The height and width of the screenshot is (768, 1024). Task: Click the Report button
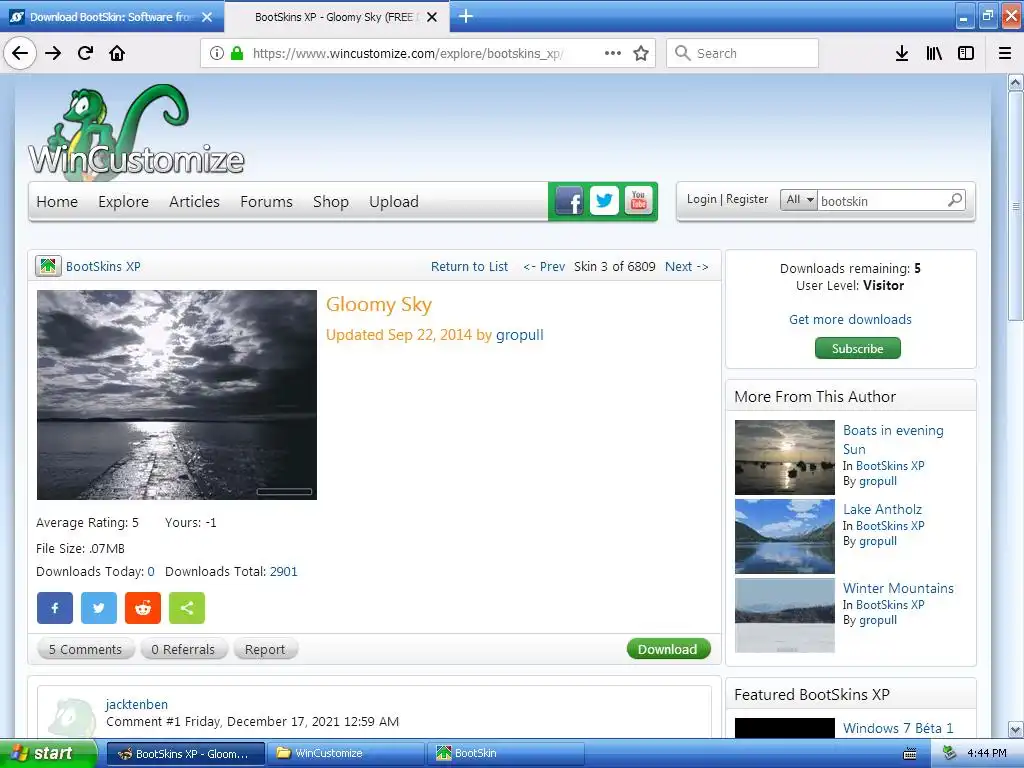point(265,649)
